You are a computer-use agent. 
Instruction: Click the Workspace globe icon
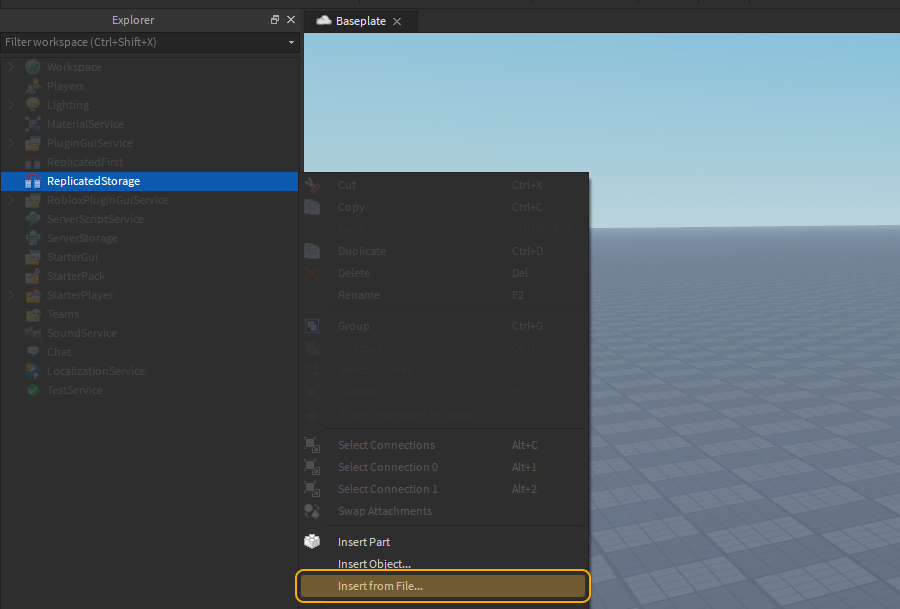(33, 67)
